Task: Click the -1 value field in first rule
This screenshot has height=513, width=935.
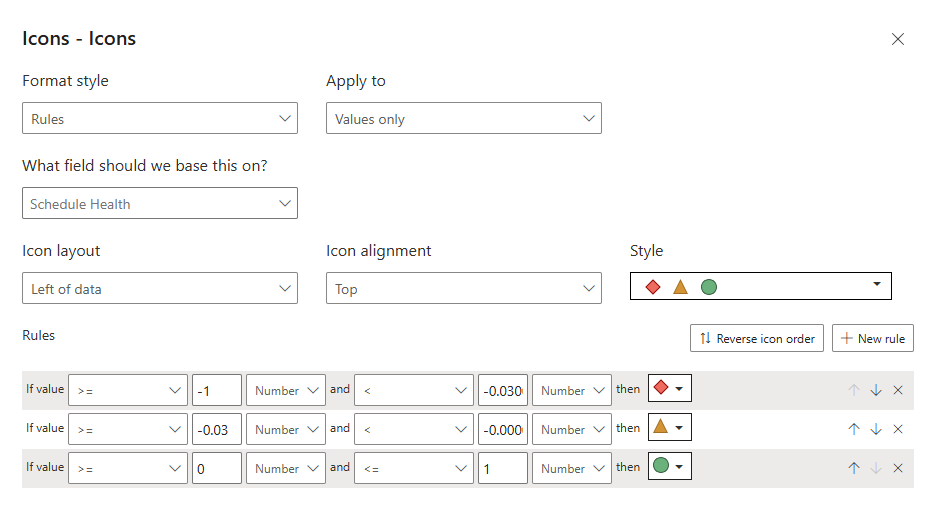Action: pos(216,390)
